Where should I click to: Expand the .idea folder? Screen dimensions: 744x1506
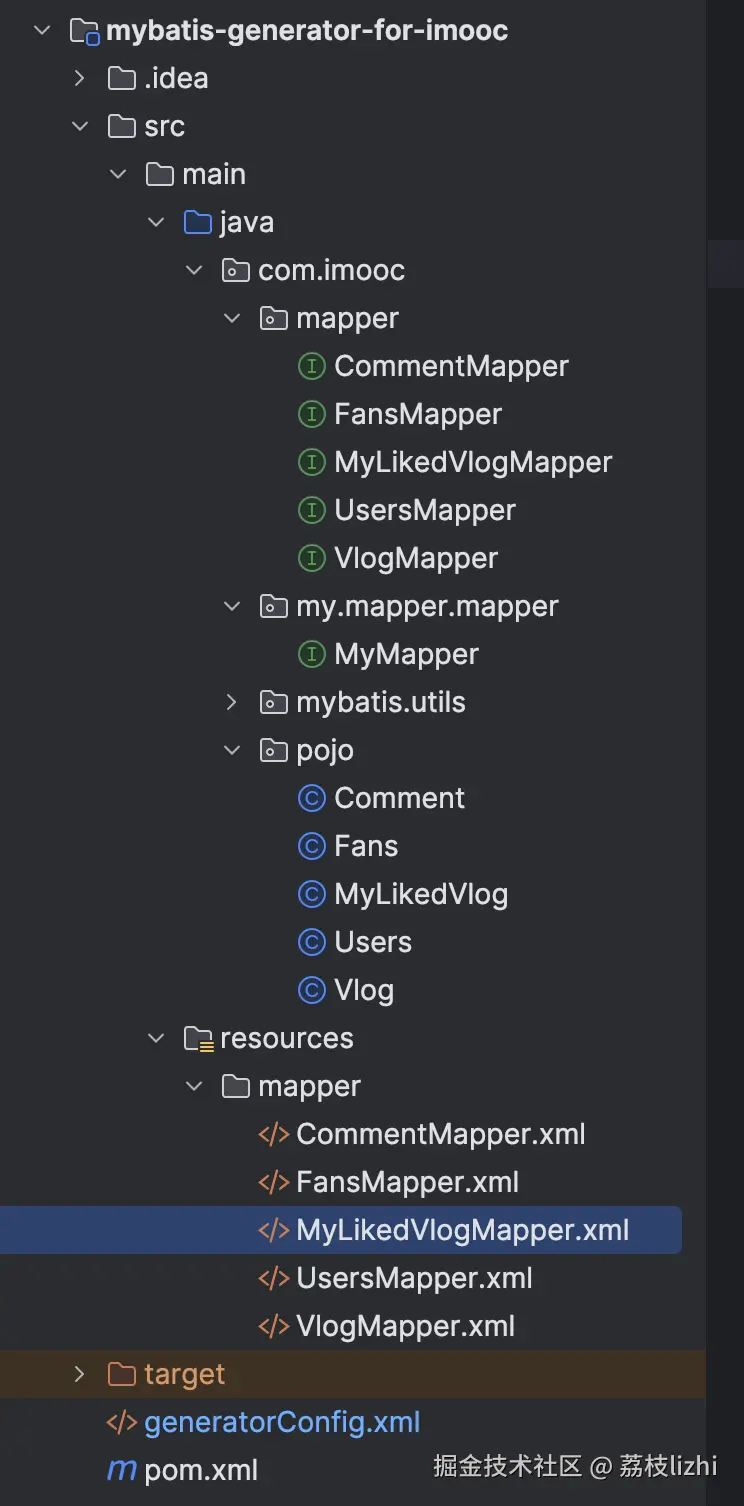coord(80,79)
